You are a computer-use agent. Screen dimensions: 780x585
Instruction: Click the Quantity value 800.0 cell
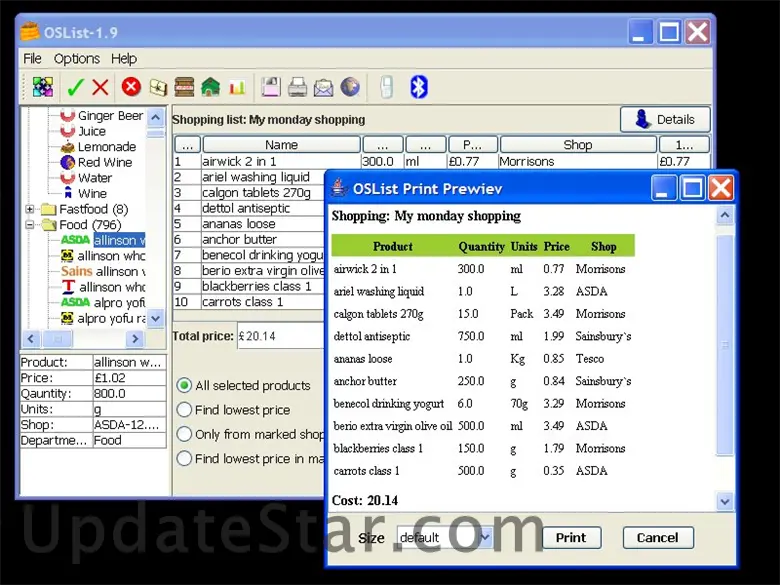click(x=129, y=393)
